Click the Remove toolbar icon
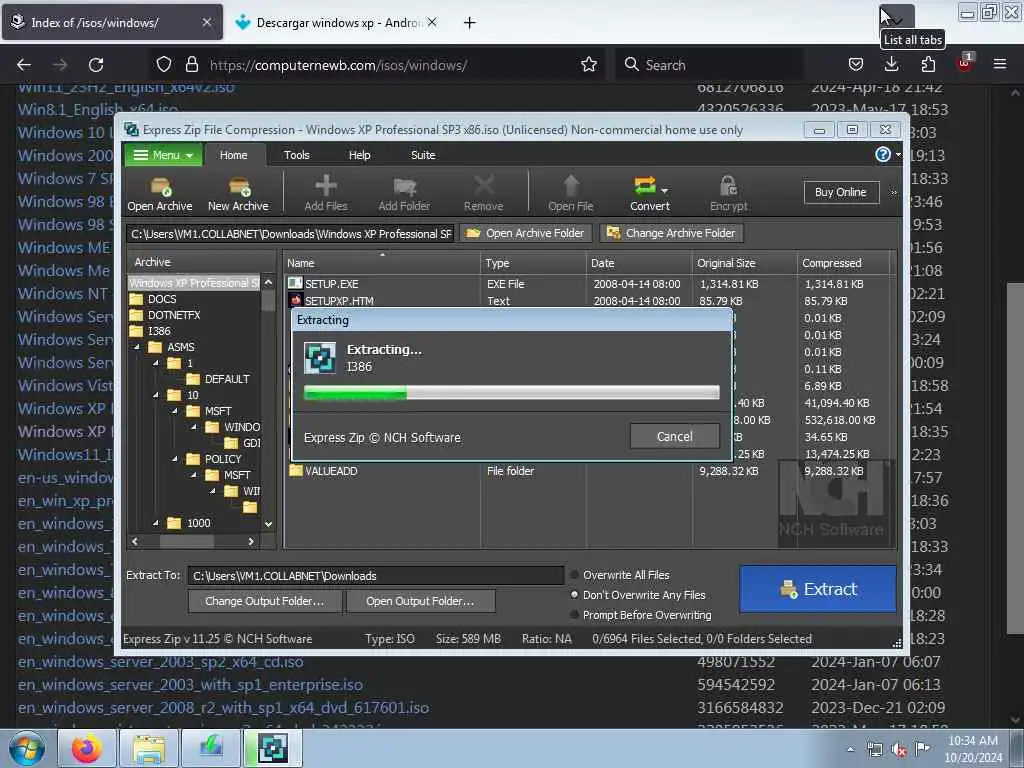This screenshot has height=768, width=1024. 483,193
